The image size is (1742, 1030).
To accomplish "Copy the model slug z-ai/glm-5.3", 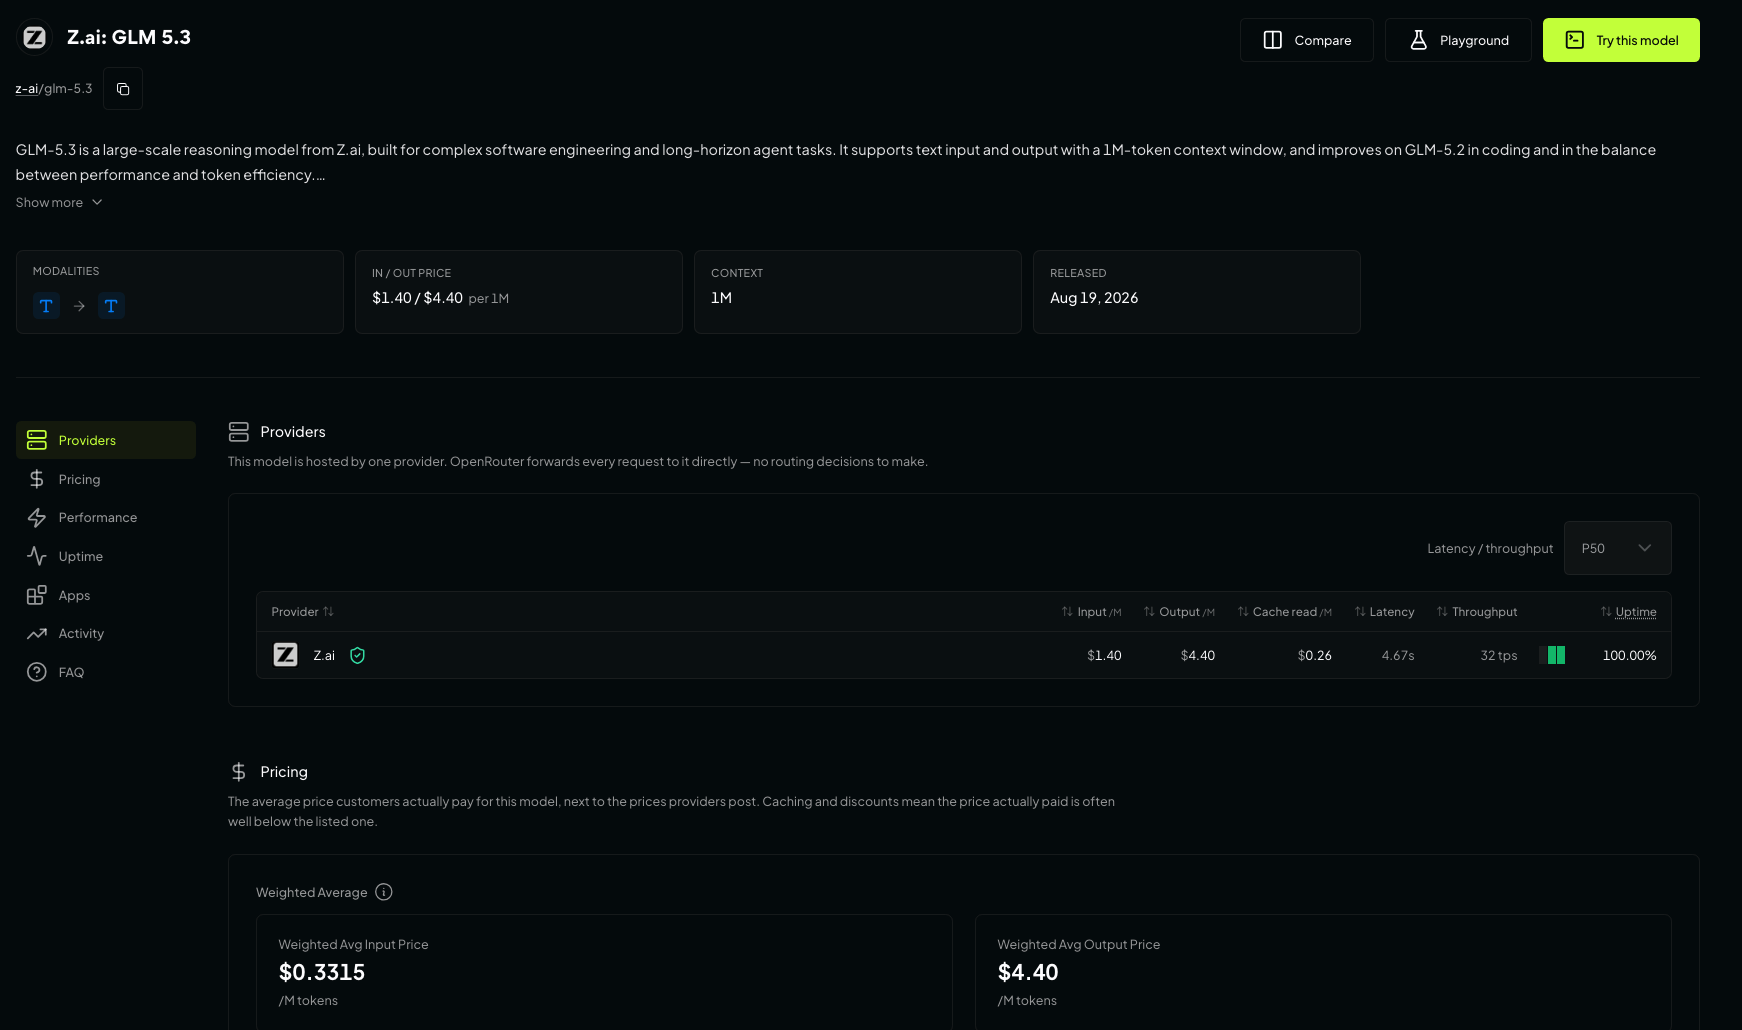I will pyautogui.click(x=123, y=89).
